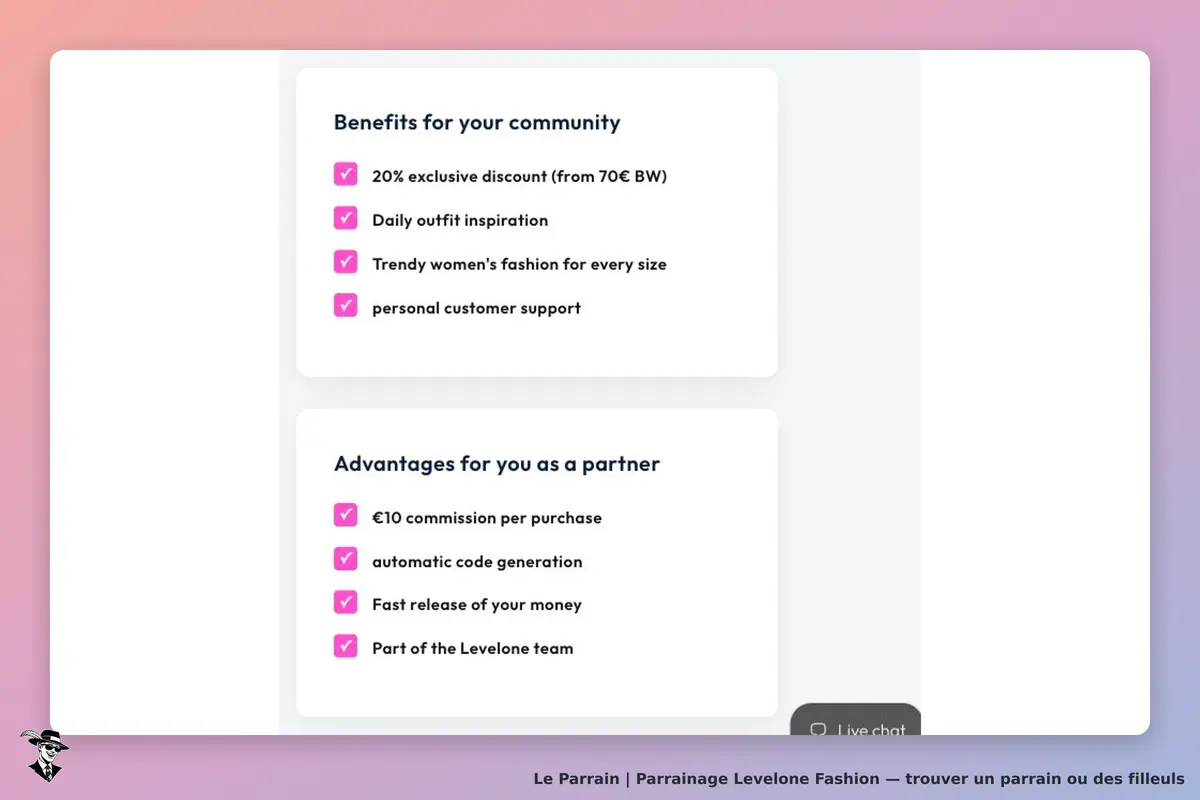Click the checkmark beside Daily outfit inspiration

click(x=345, y=218)
